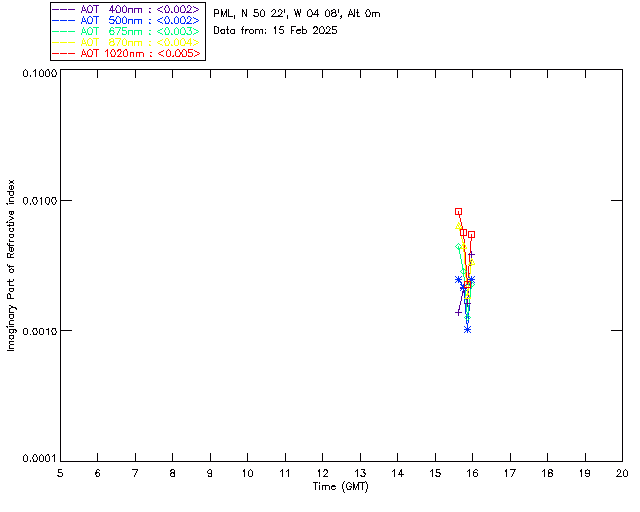Image resolution: width=640 pixels, height=512 pixels.
Task: Select the PML station location text
Action: click(x=297, y=14)
